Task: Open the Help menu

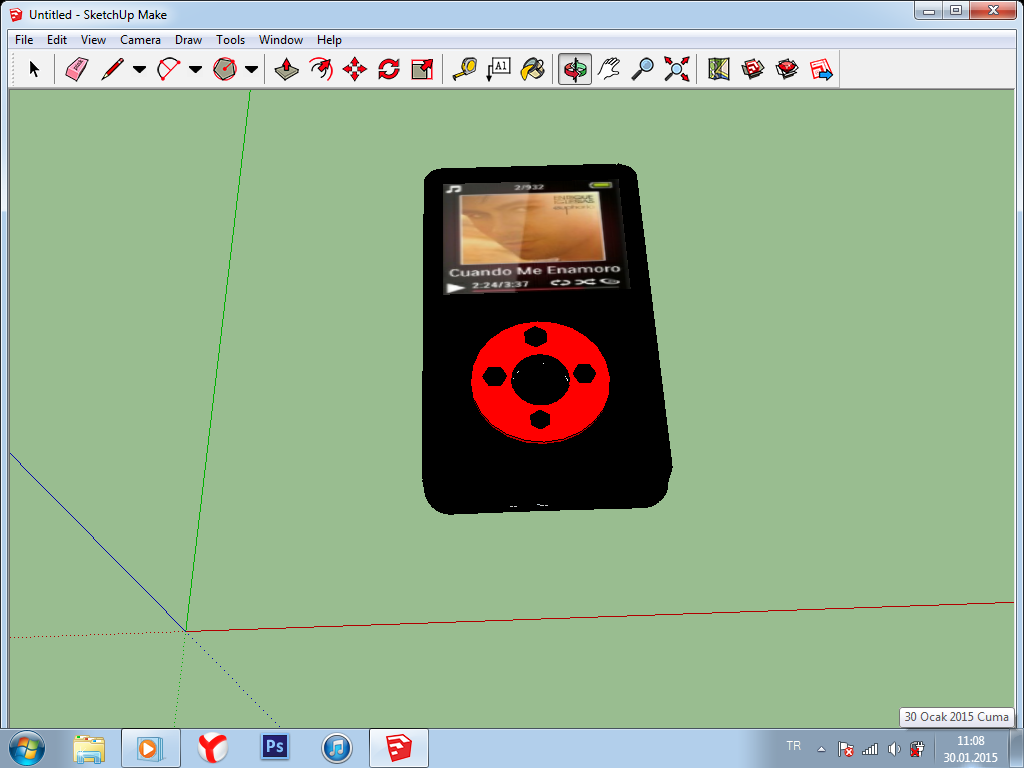Action: (329, 40)
